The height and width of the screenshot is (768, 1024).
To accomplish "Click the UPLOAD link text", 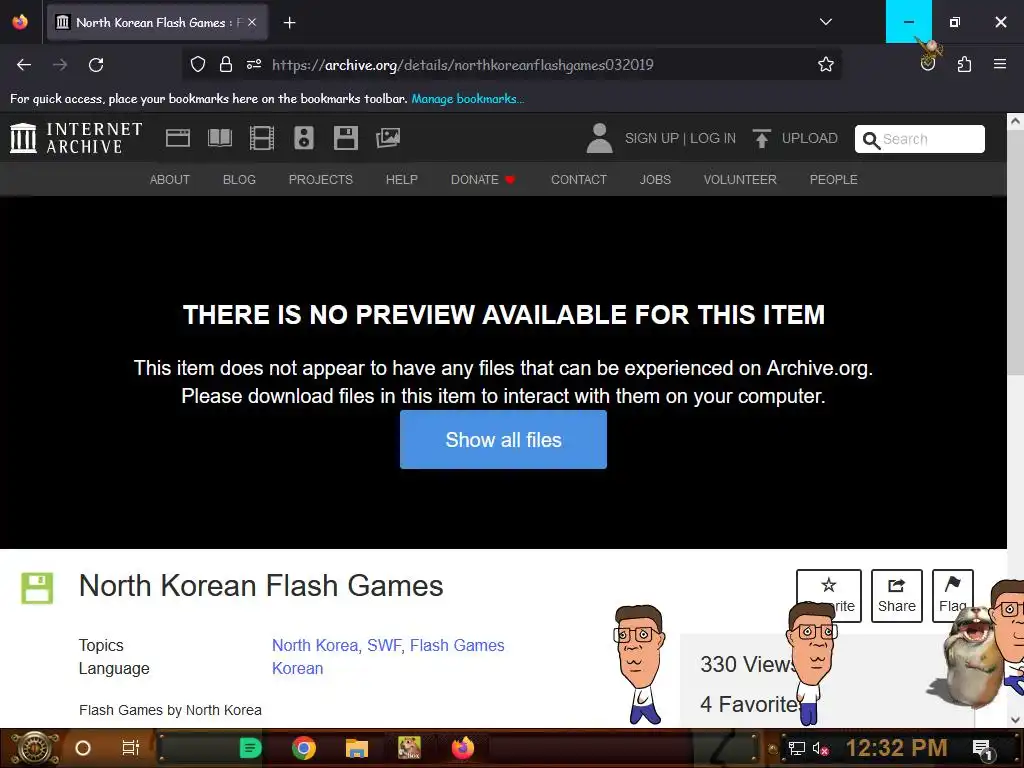I will tap(809, 138).
